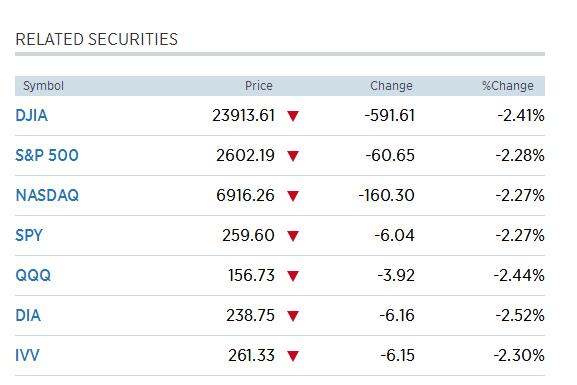Open the NASDAQ symbol link
Image resolution: width=577 pixels, height=385 pixels.
pyautogui.click(x=47, y=195)
